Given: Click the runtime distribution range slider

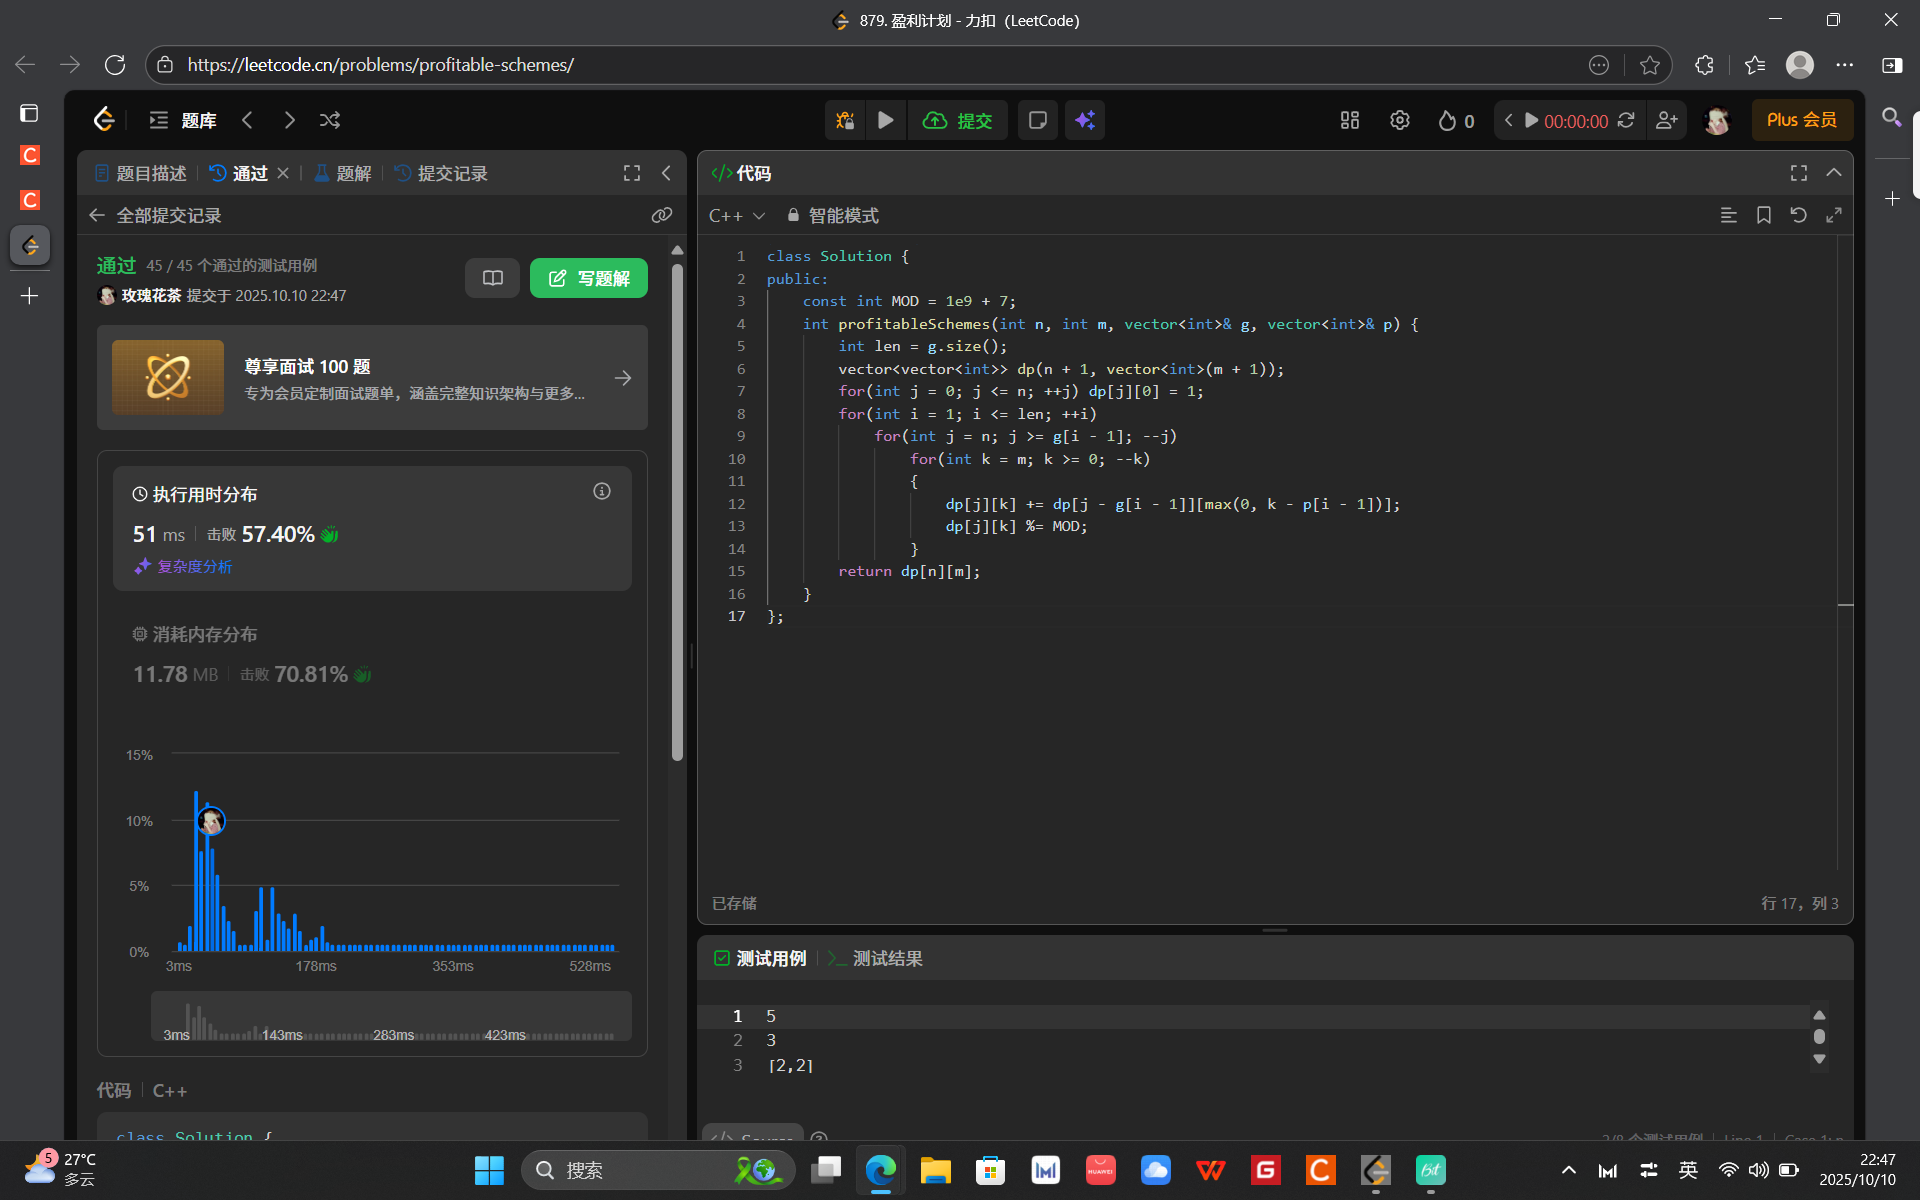Looking at the screenshot, I should click(390, 1016).
